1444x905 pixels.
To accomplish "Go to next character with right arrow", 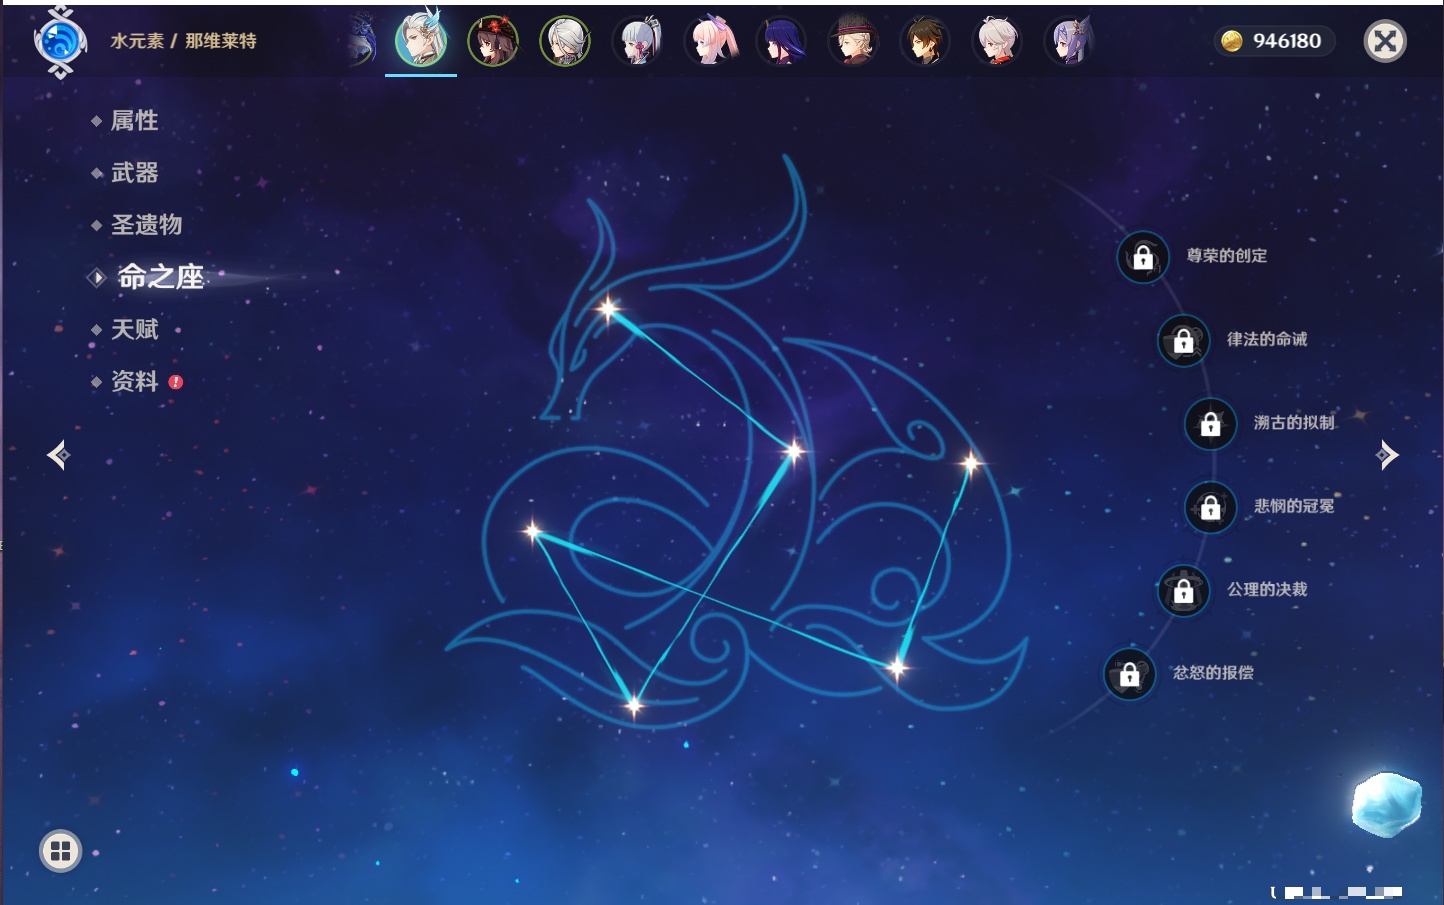I will (1387, 455).
